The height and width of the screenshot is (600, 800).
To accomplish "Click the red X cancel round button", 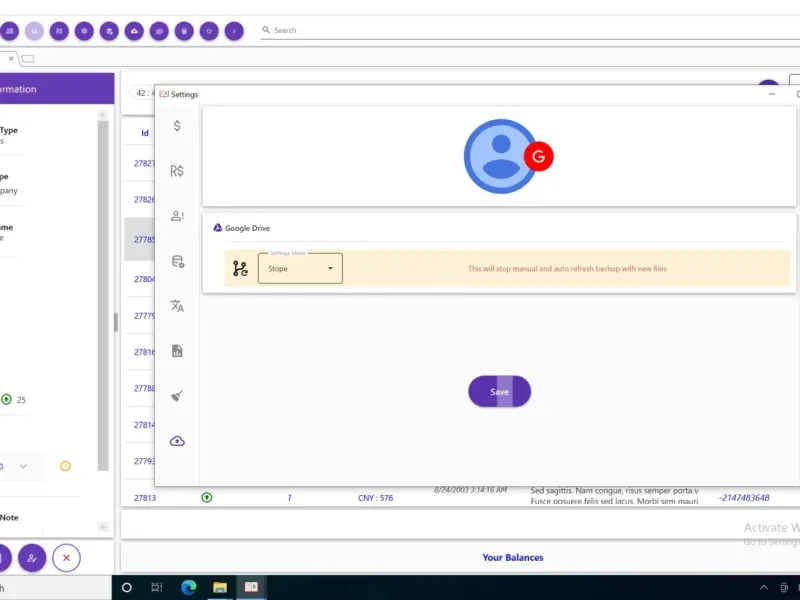I will [66, 558].
